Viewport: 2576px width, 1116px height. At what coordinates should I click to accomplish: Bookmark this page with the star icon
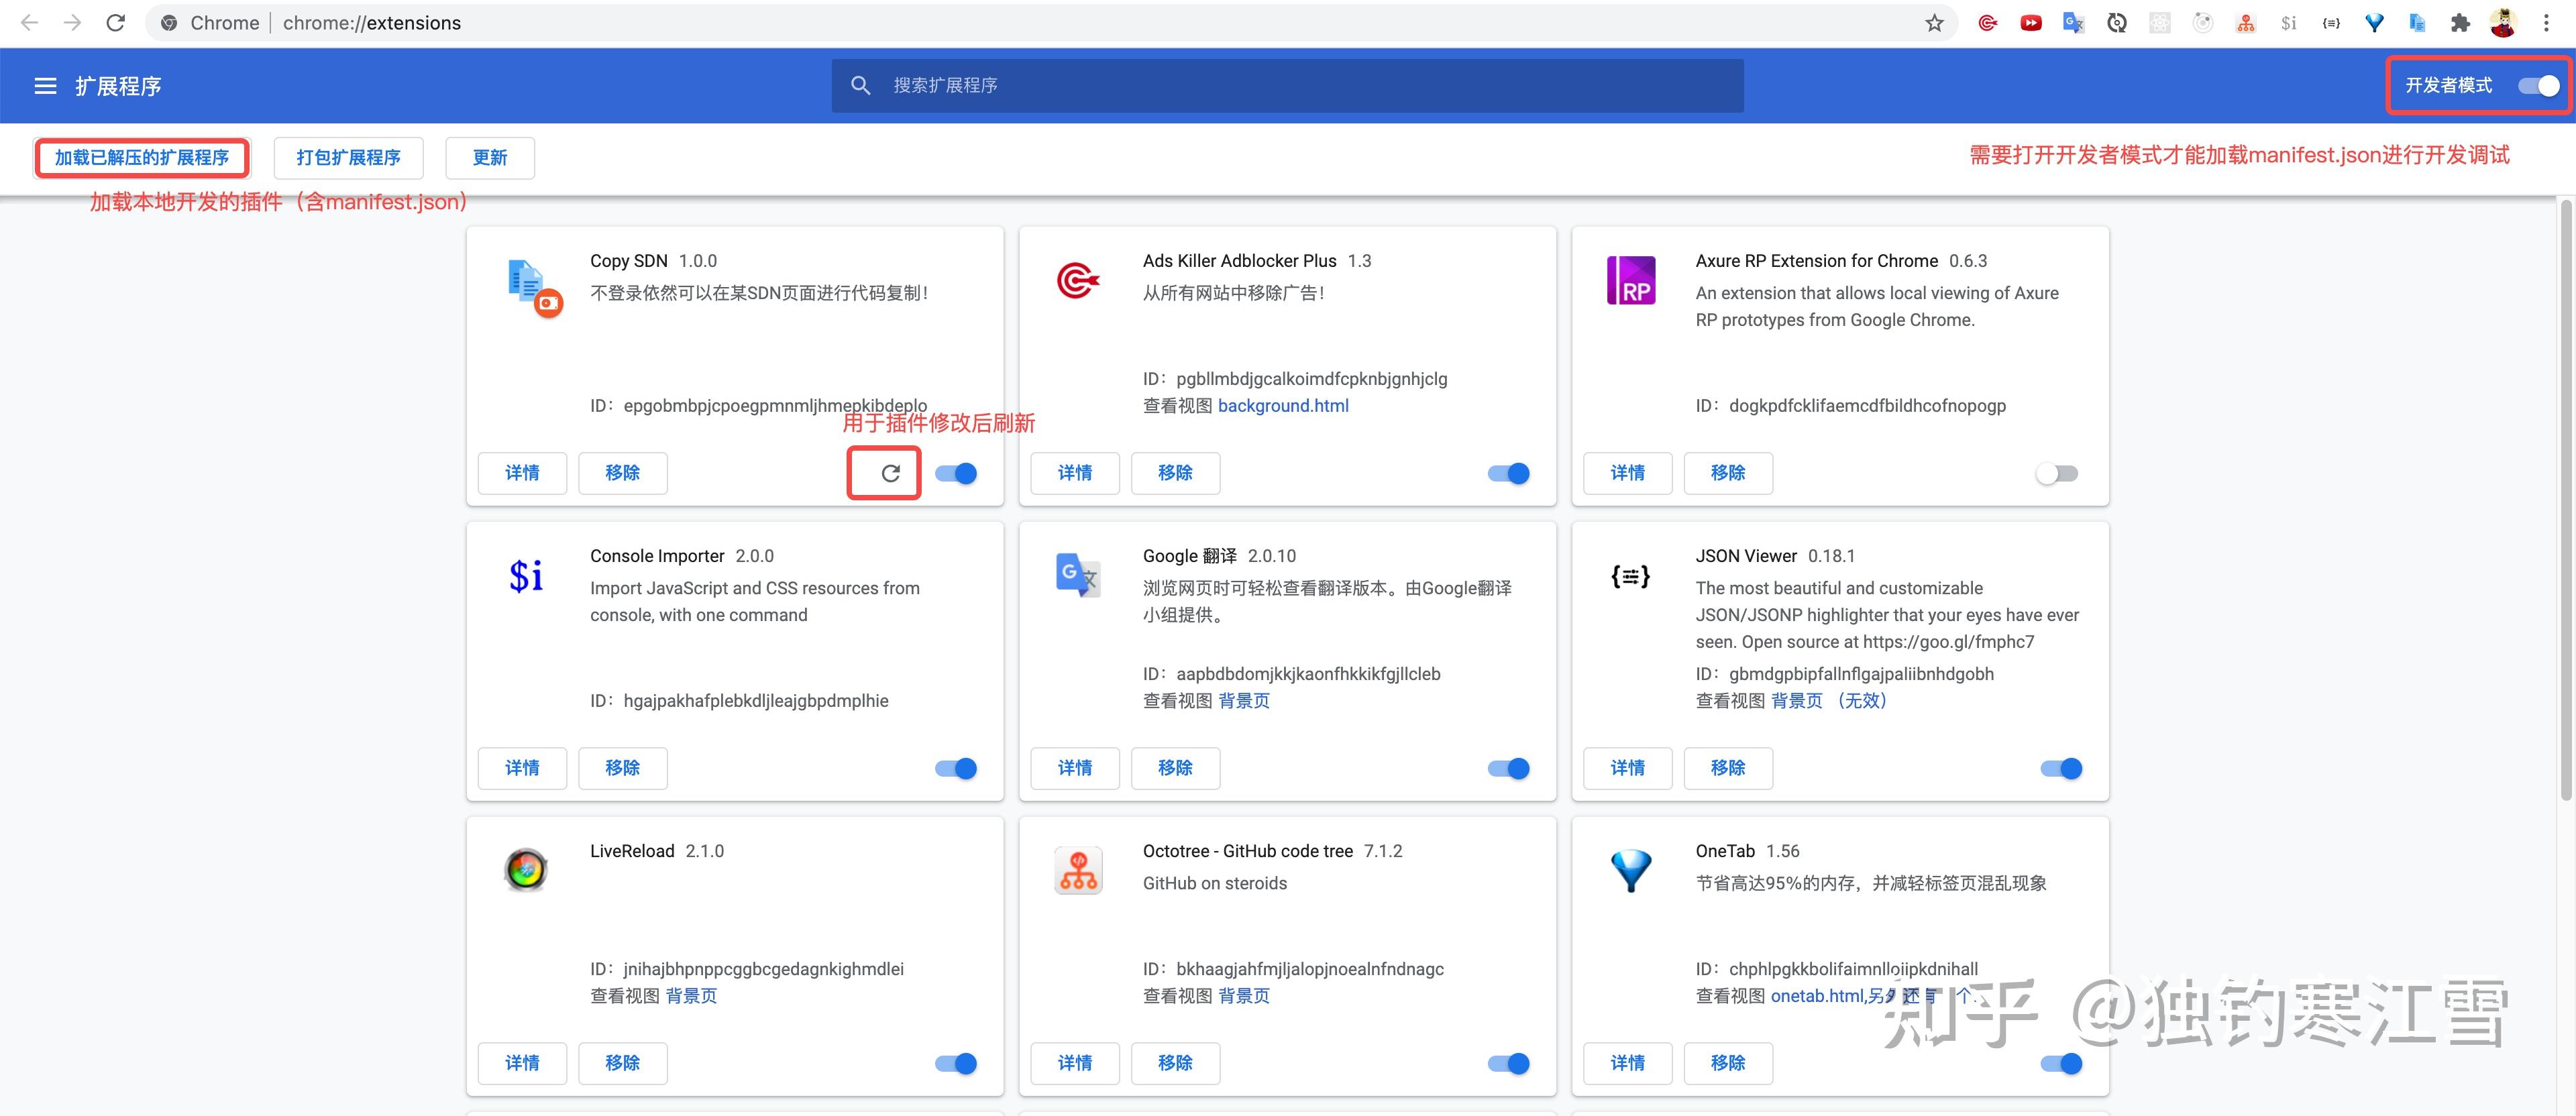coord(1934,23)
